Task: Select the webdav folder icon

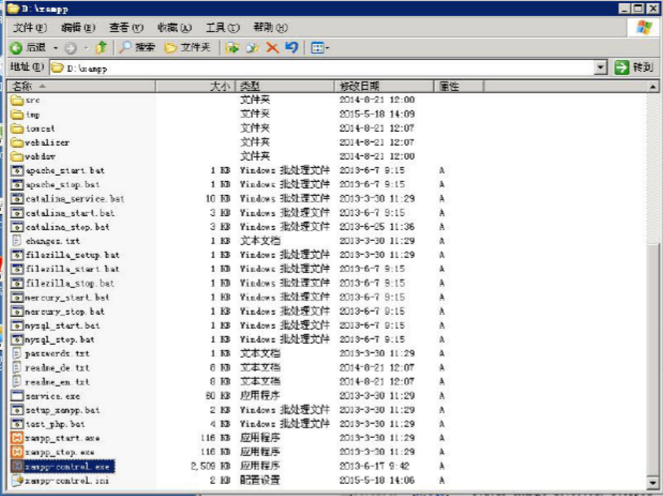Action: click(17, 156)
